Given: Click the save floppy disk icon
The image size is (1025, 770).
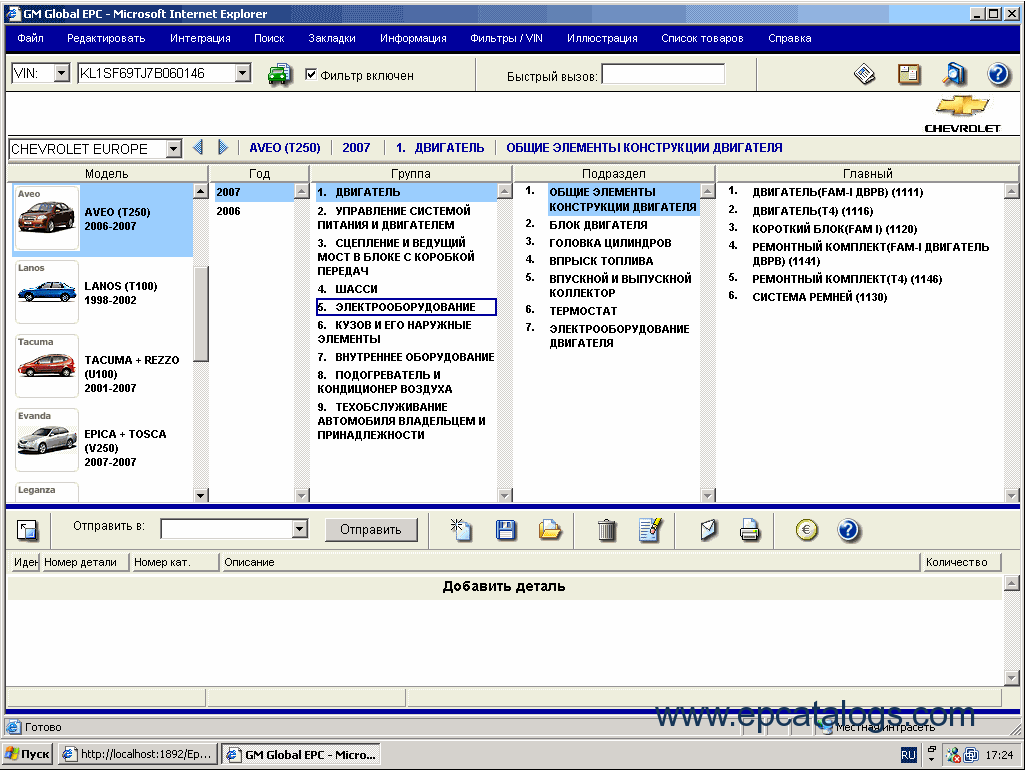Looking at the screenshot, I should (507, 530).
